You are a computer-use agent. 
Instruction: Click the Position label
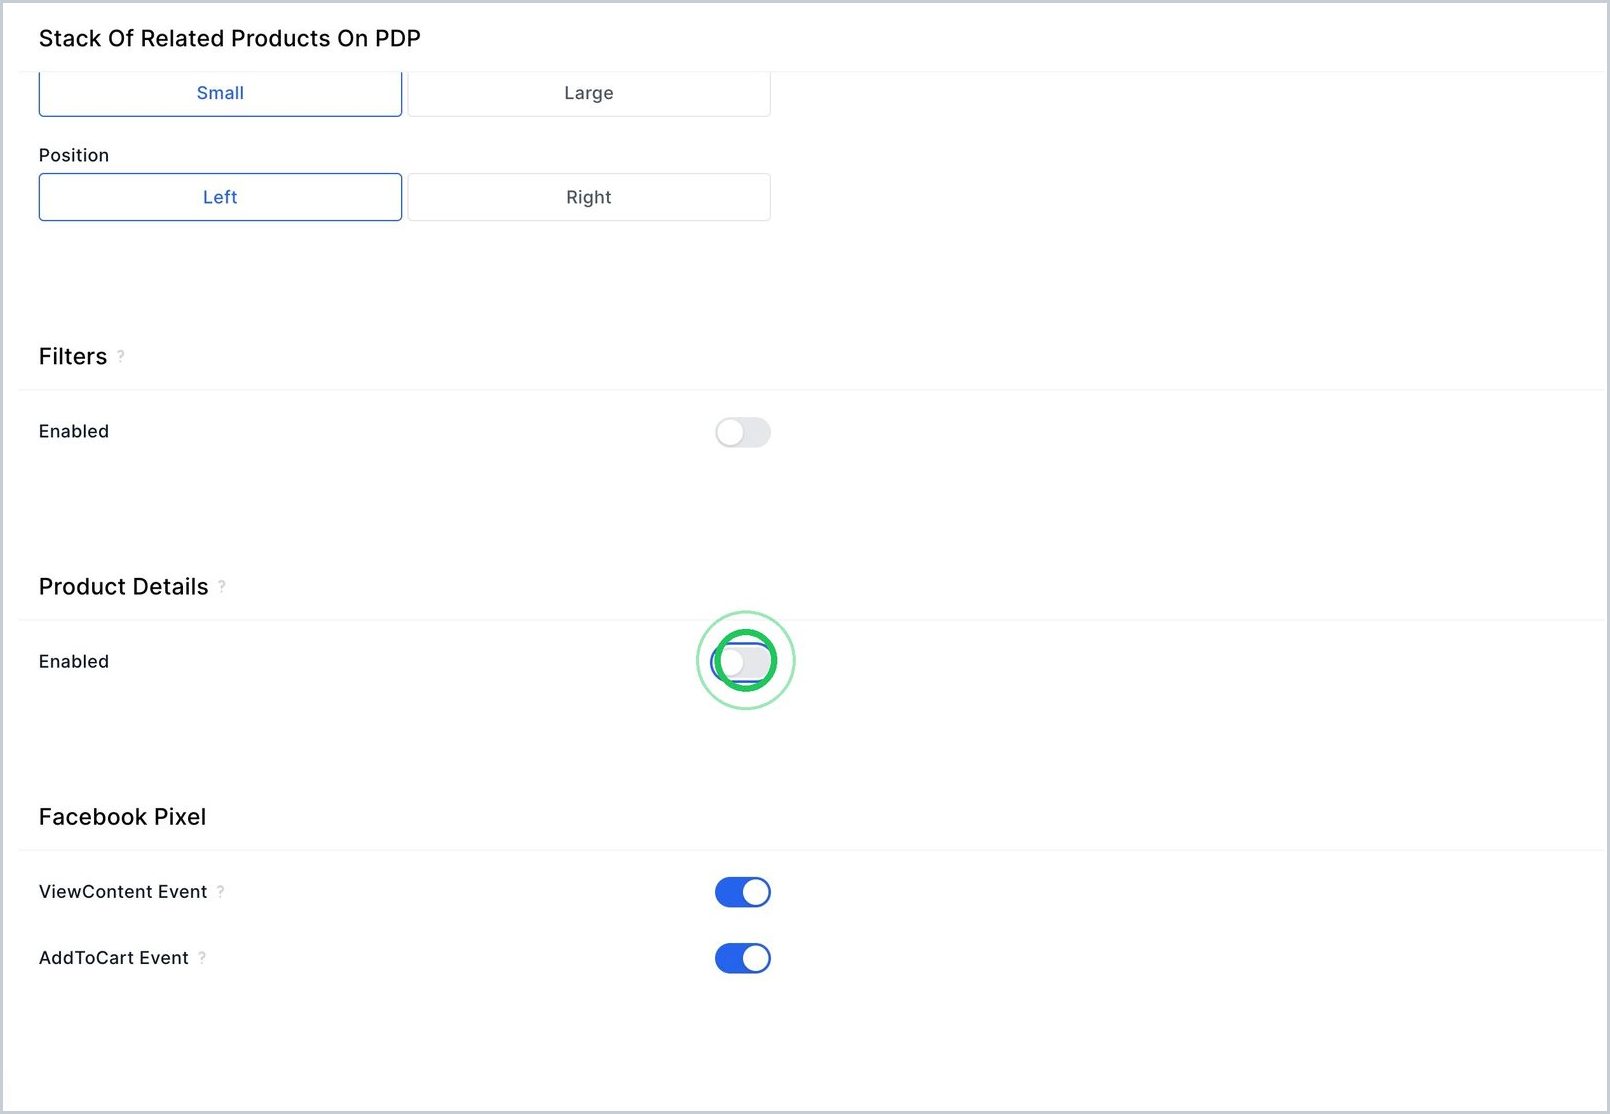click(74, 155)
